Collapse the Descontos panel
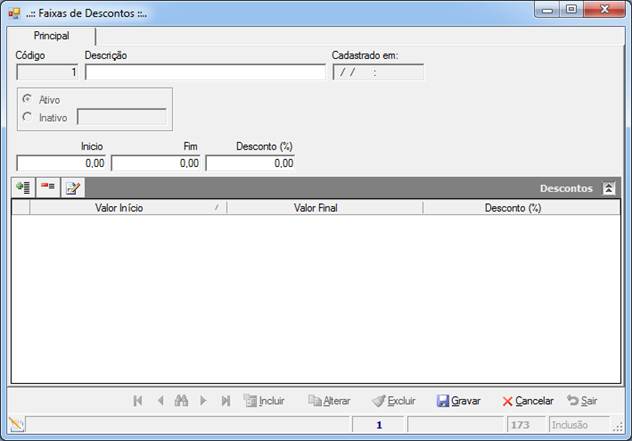 coord(609,188)
